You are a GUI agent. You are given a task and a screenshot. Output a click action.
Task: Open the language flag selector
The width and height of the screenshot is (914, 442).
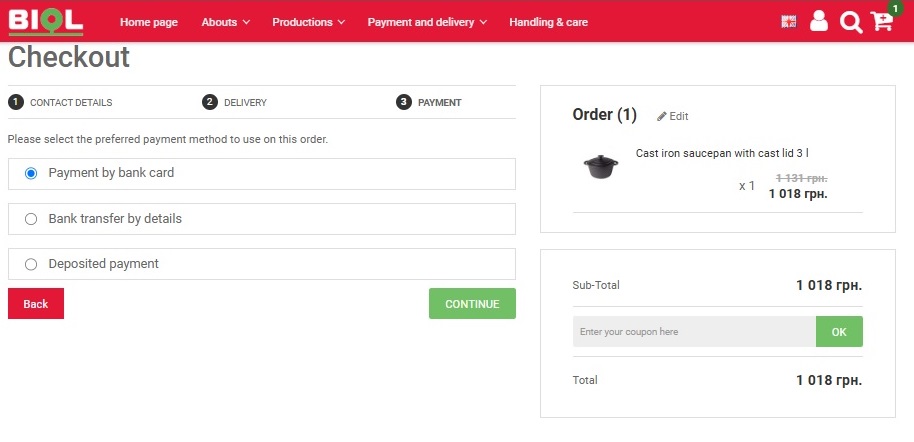click(x=789, y=21)
